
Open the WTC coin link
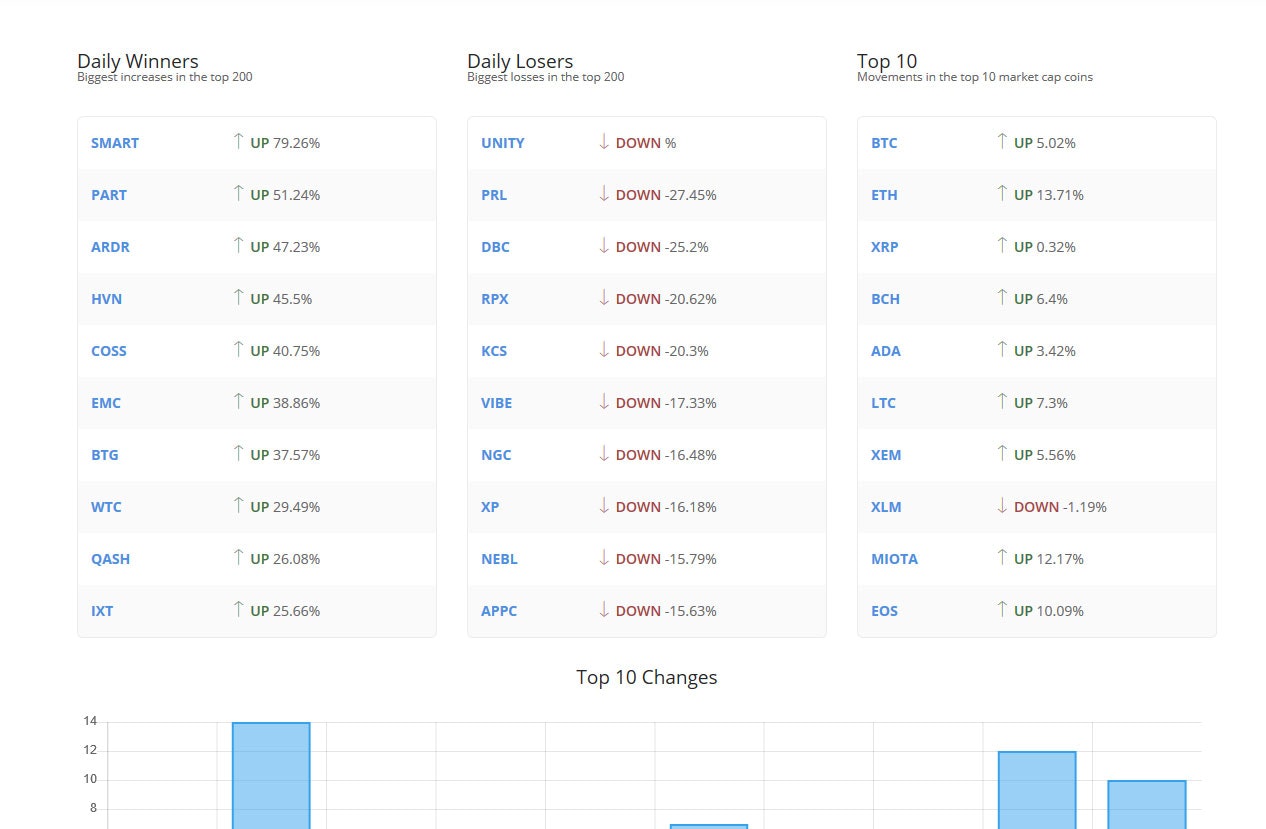pyautogui.click(x=106, y=507)
